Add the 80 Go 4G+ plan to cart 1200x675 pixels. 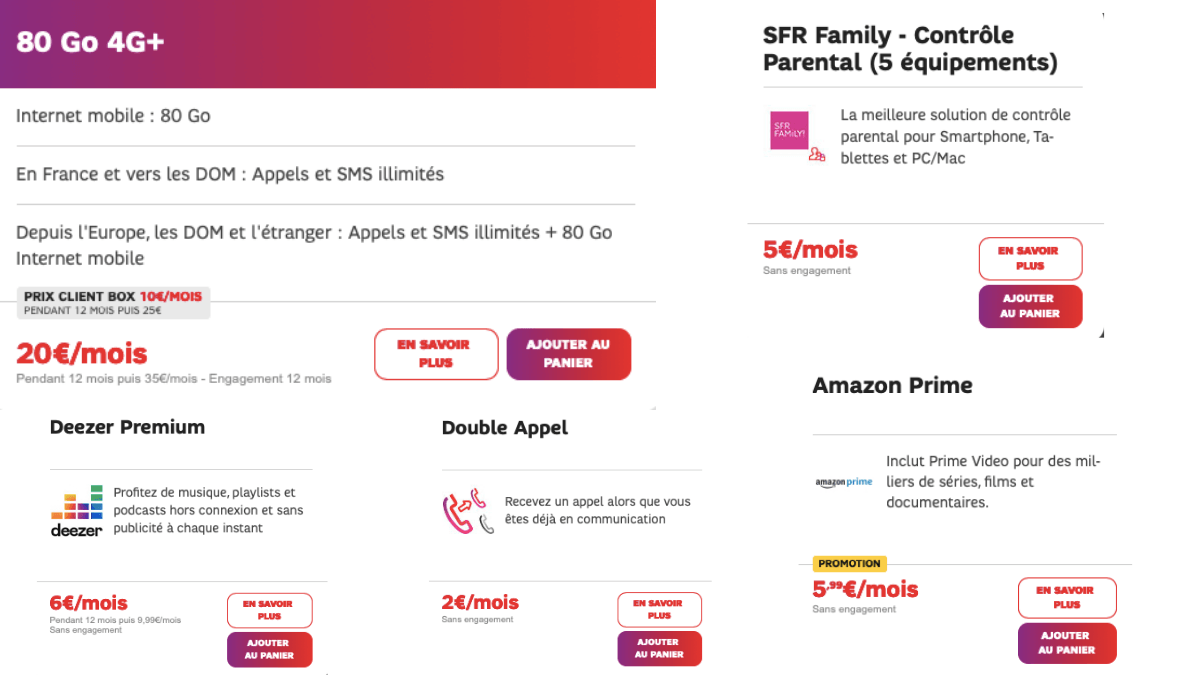569,354
